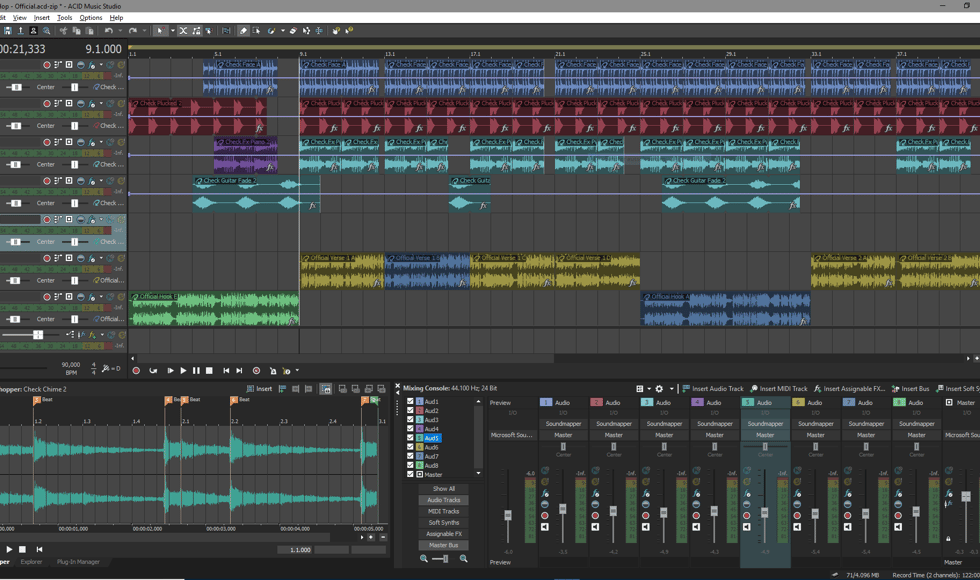Open the Paint tool dropdown arrow
980x580 pixels.
[283, 30]
